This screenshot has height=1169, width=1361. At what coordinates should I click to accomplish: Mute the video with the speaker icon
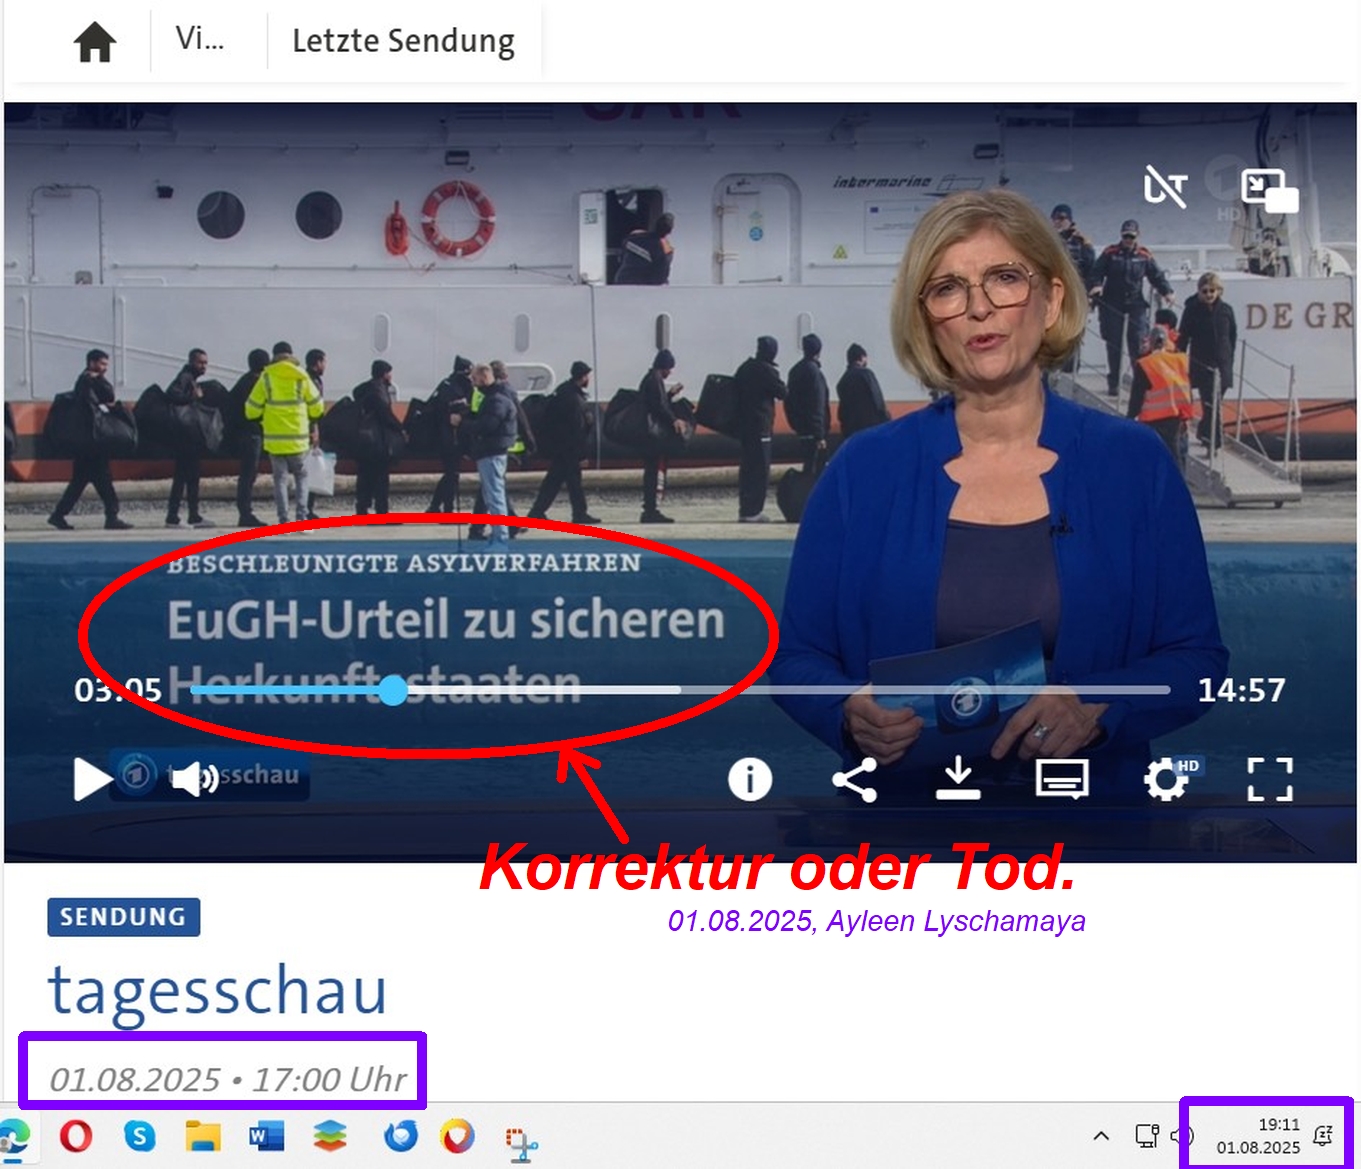[194, 778]
